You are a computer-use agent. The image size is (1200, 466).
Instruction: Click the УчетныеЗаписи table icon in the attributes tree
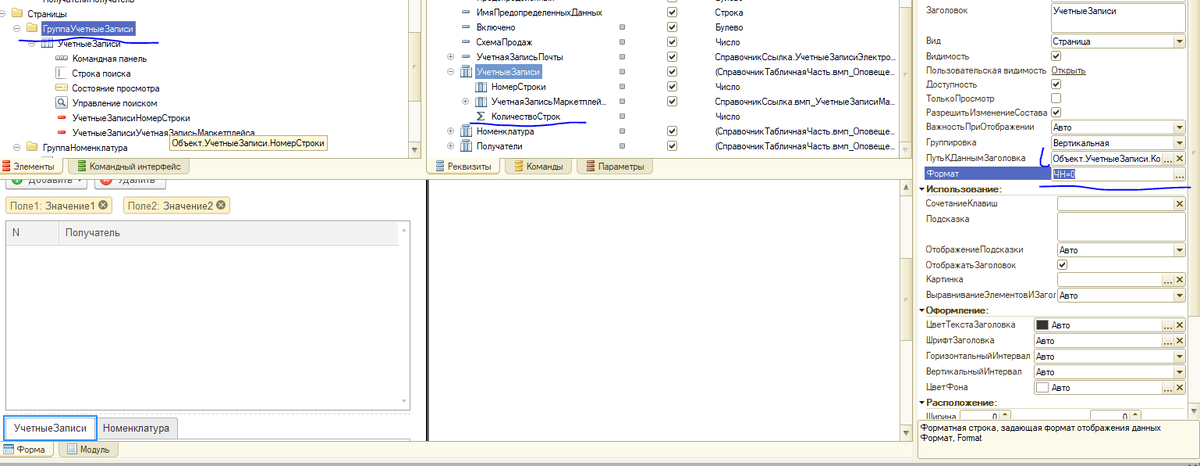pos(466,73)
